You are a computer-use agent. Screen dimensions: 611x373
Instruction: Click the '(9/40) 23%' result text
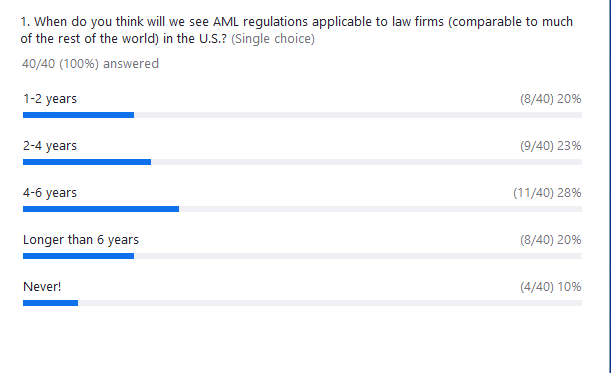[550, 146]
